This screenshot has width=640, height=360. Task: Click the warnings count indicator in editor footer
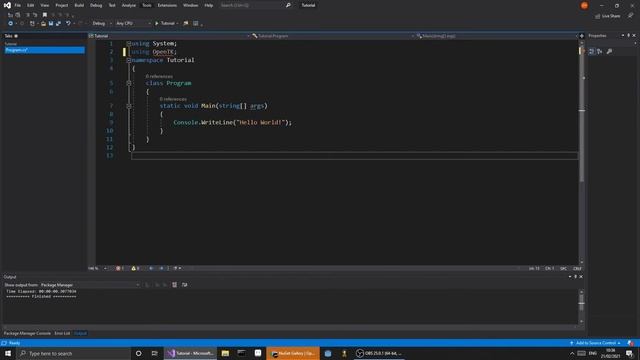click(x=136, y=268)
